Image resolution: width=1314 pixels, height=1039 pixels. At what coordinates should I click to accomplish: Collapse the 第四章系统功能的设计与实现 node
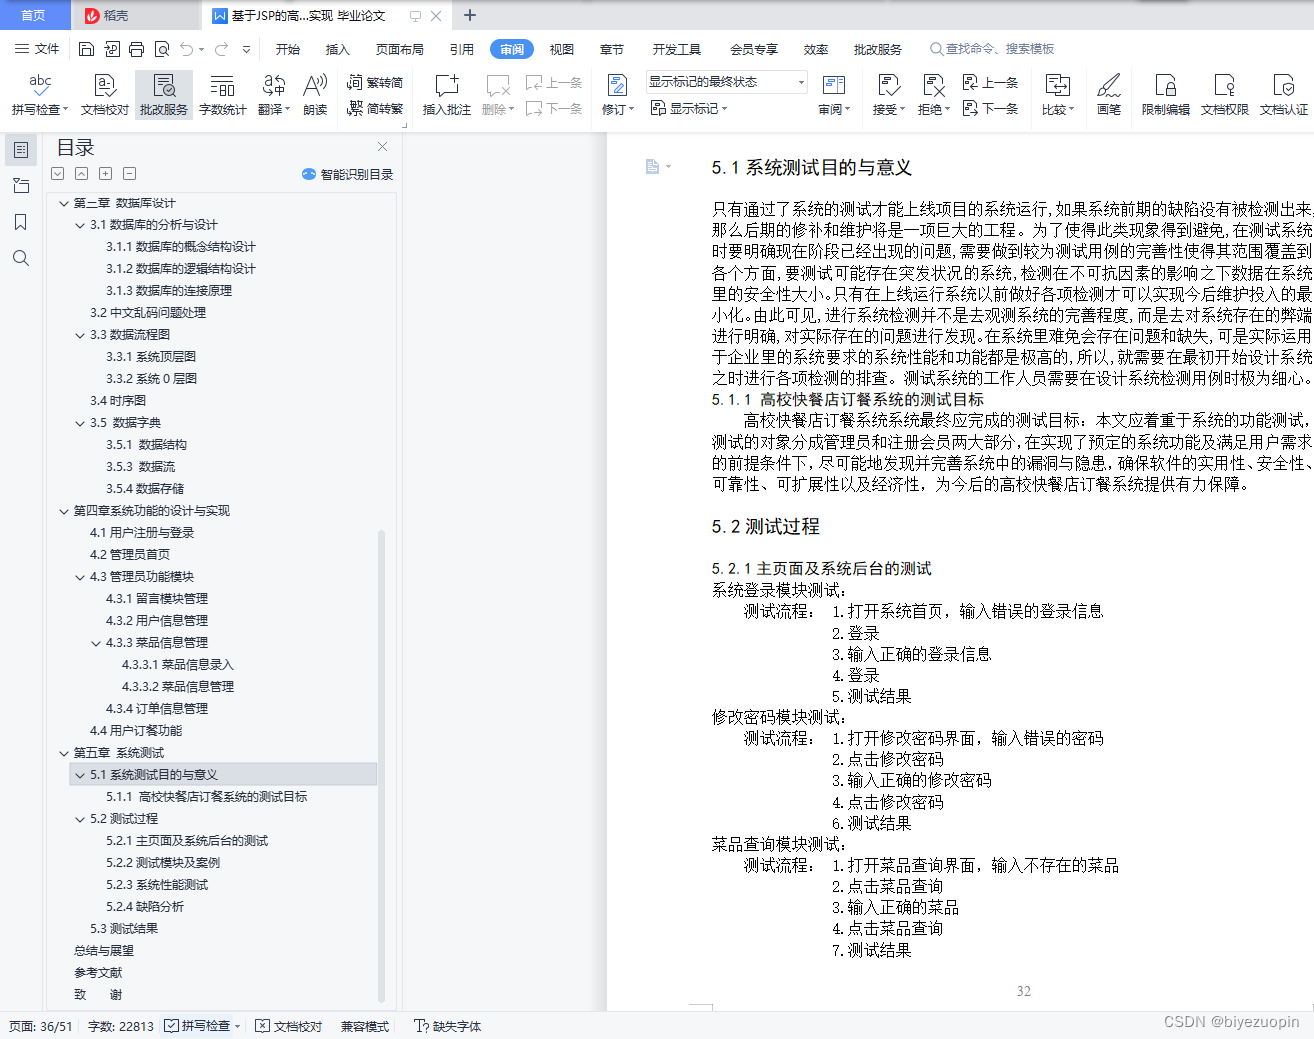(64, 511)
